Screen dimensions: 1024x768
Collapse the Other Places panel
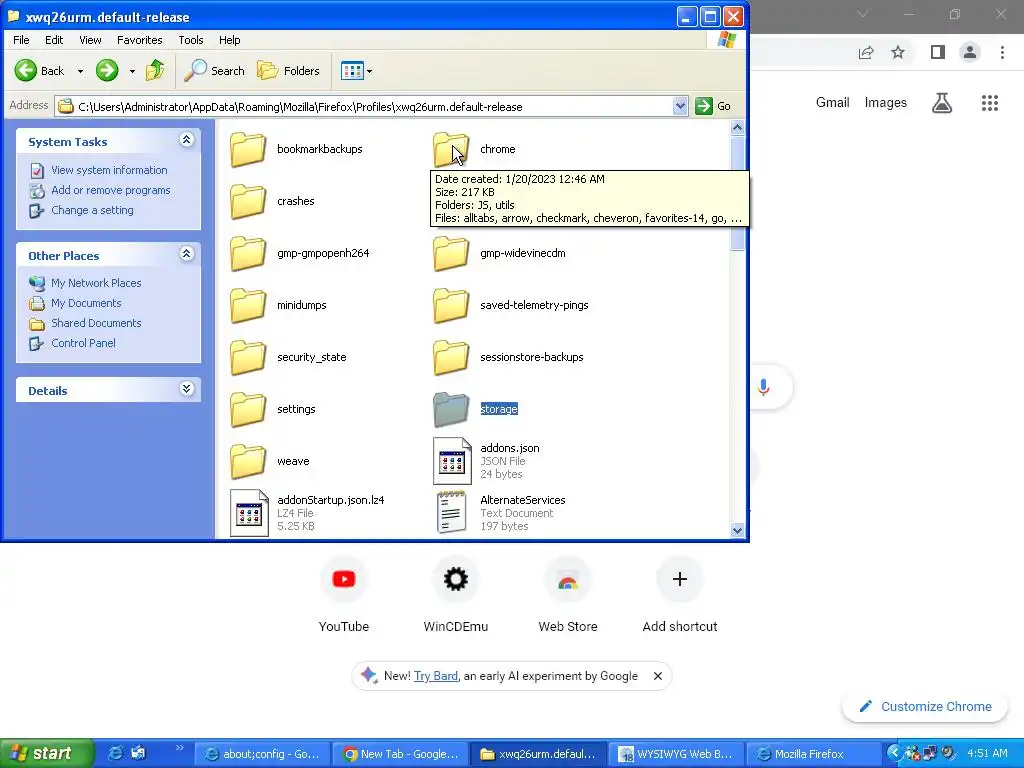pos(187,253)
